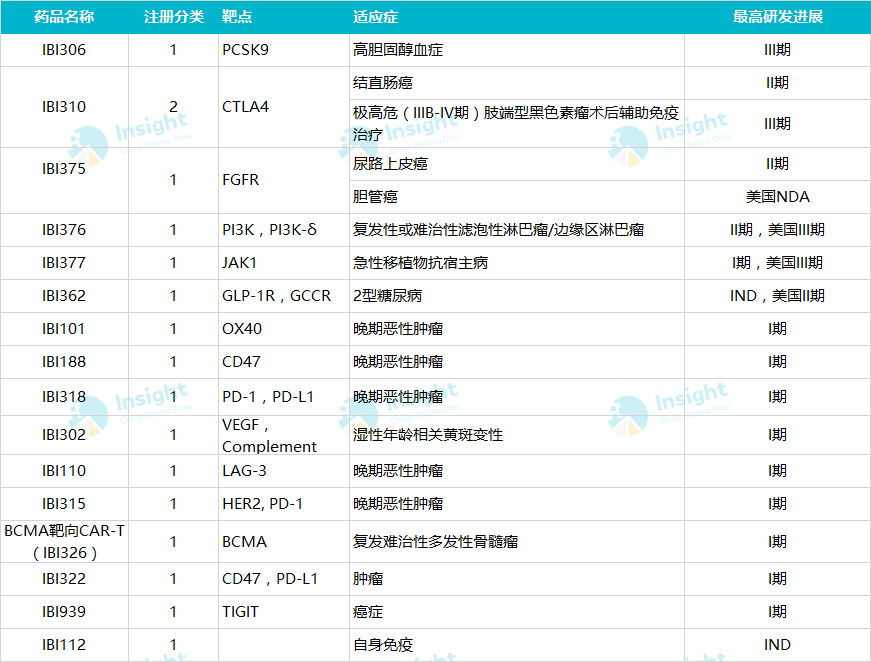The image size is (871, 662).
Task: Click the IBI362 drug name cell
Action: click(x=64, y=296)
